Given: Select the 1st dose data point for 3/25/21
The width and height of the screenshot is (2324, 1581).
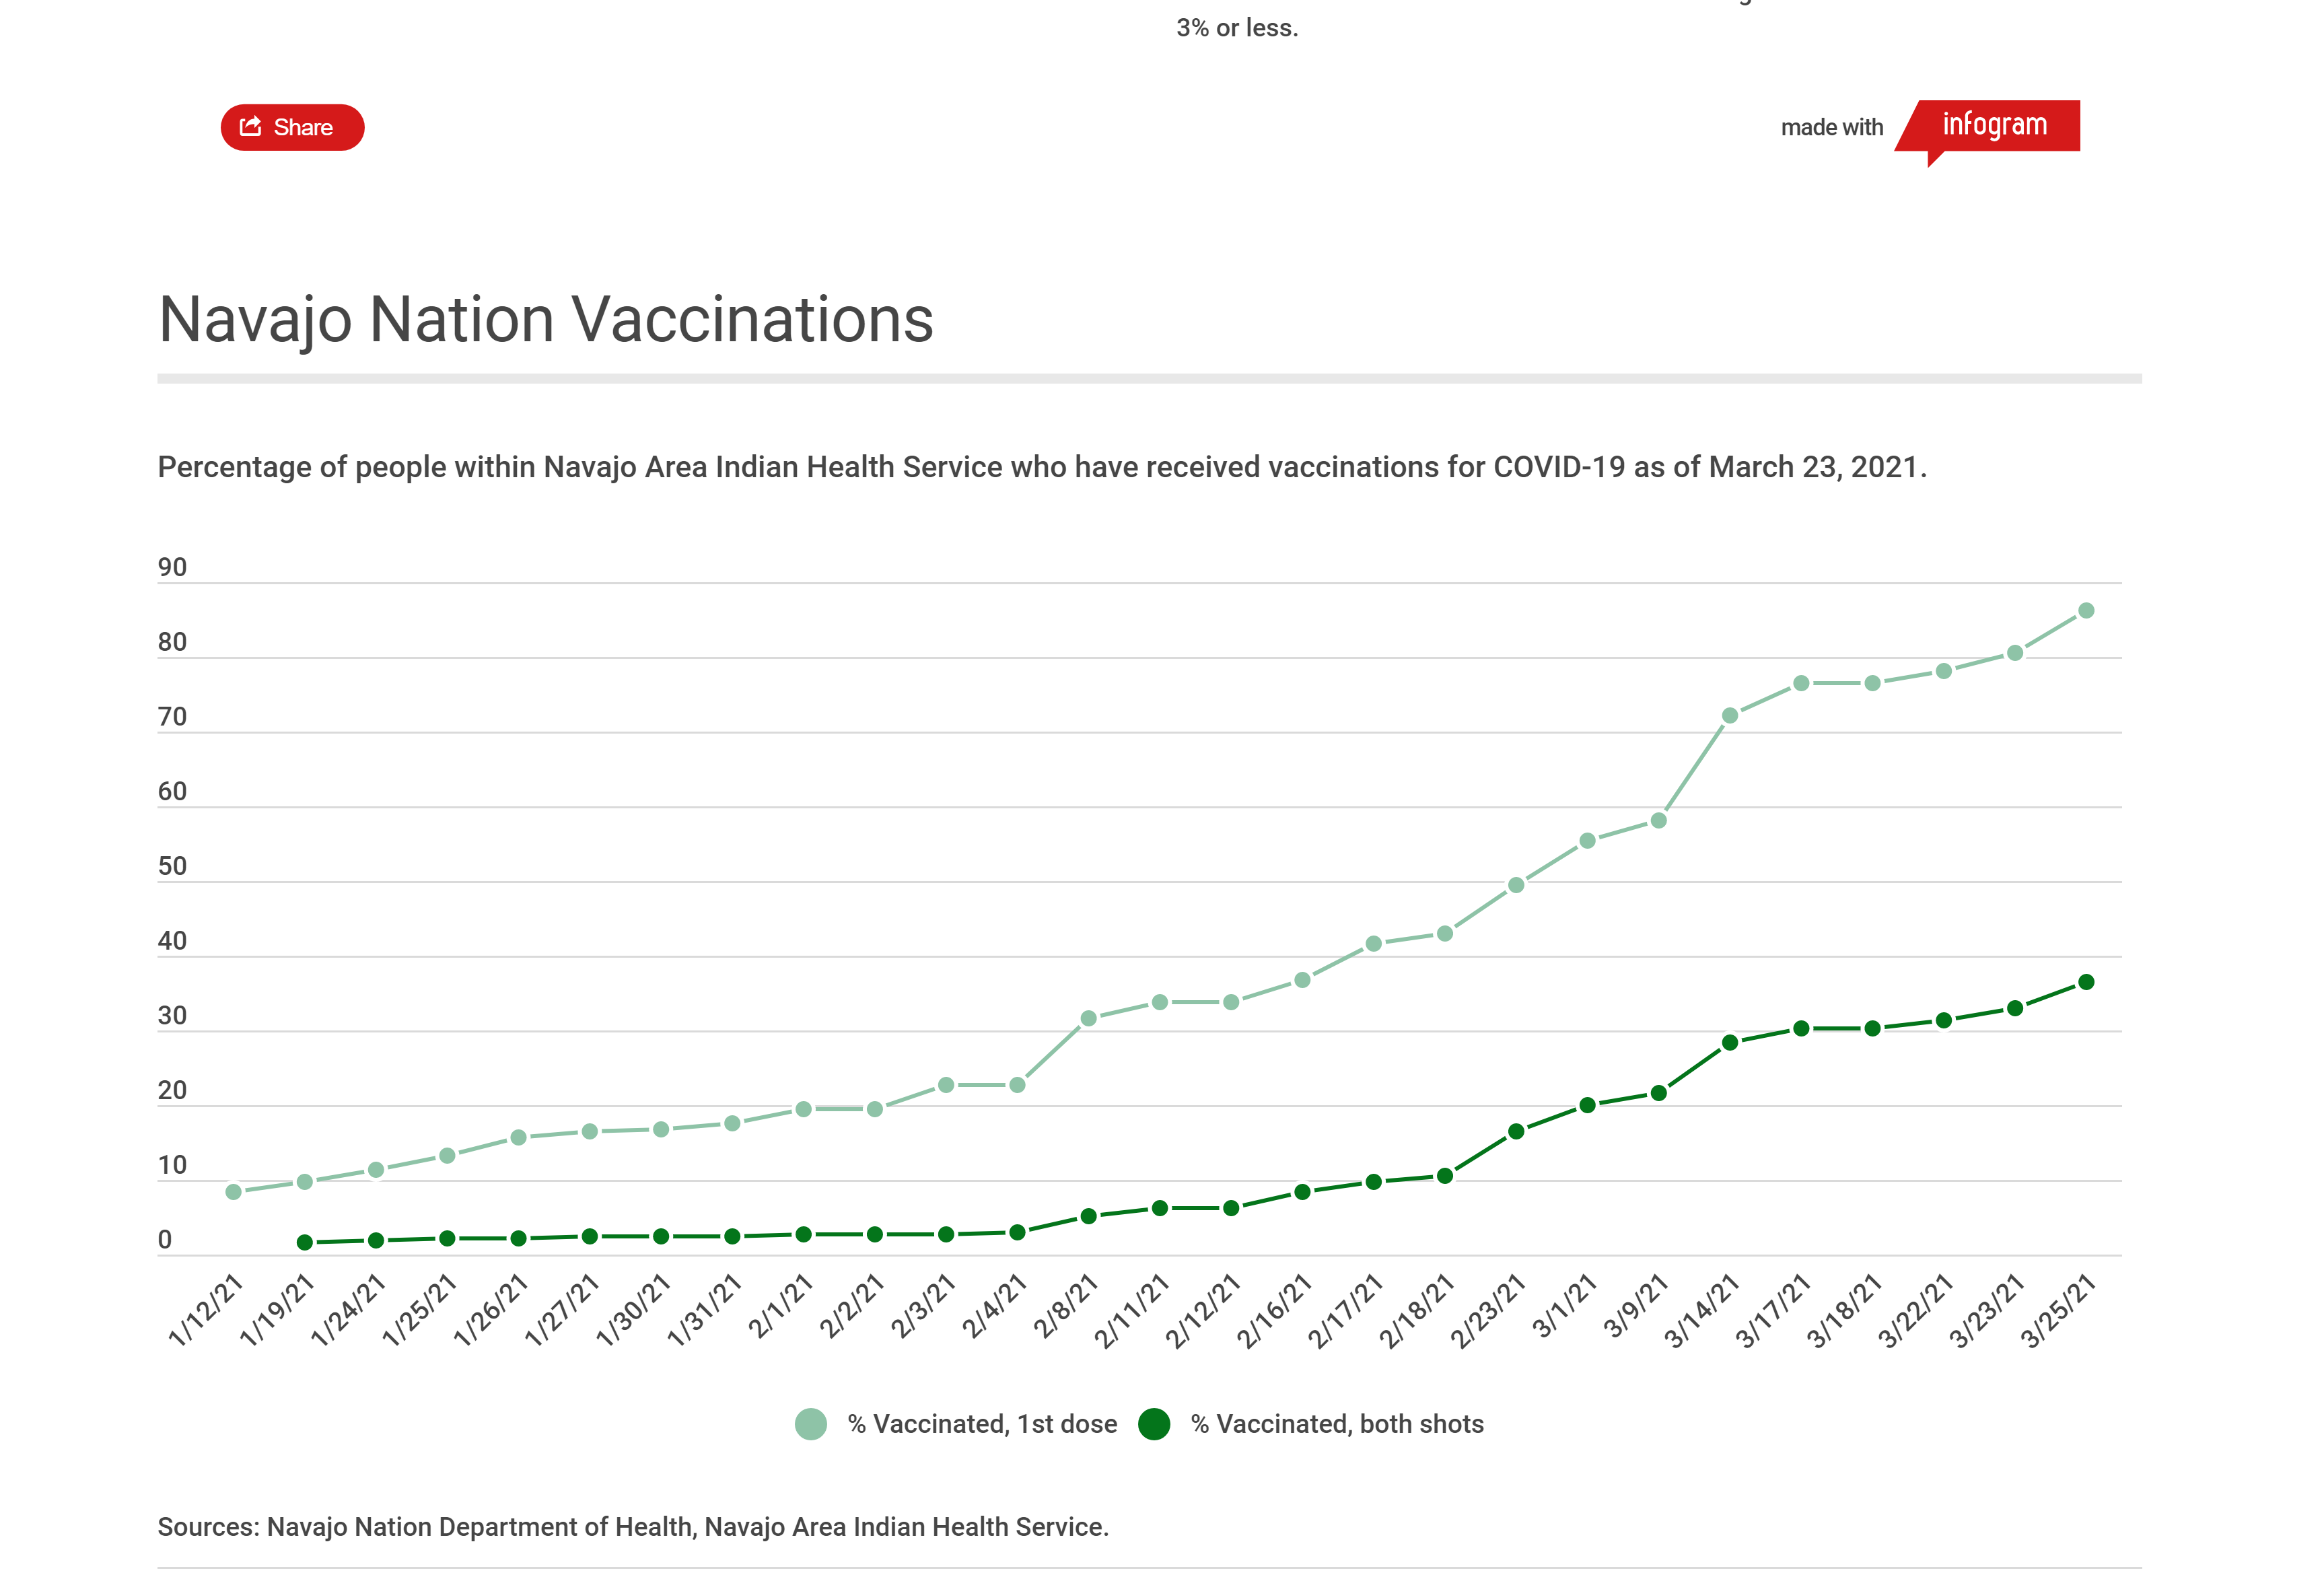Looking at the screenshot, I should tap(2085, 611).
